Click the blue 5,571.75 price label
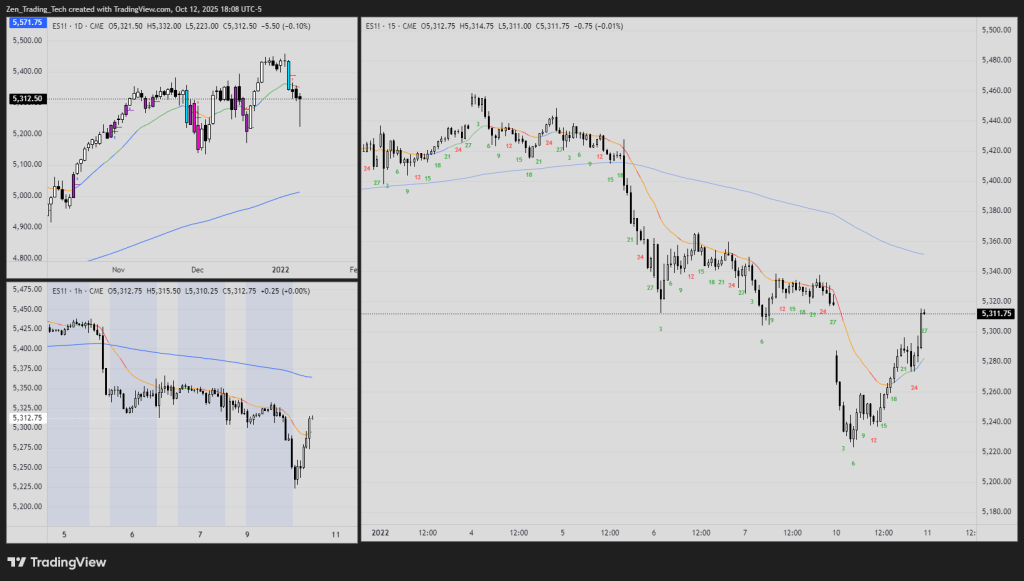1024x581 pixels. click(26, 21)
